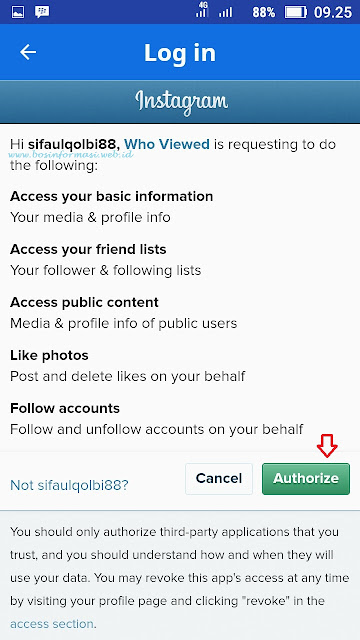This screenshot has width=360, height=640.
Task: Tap the gallery image notification icon
Action: point(16,11)
